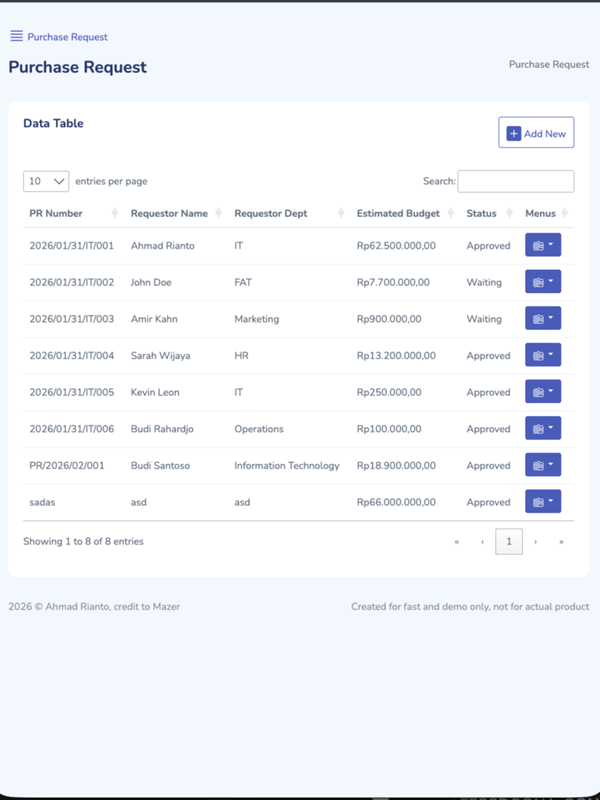Click the Data Table heading
The width and height of the screenshot is (600, 800).
pyautogui.click(x=53, y=123)
